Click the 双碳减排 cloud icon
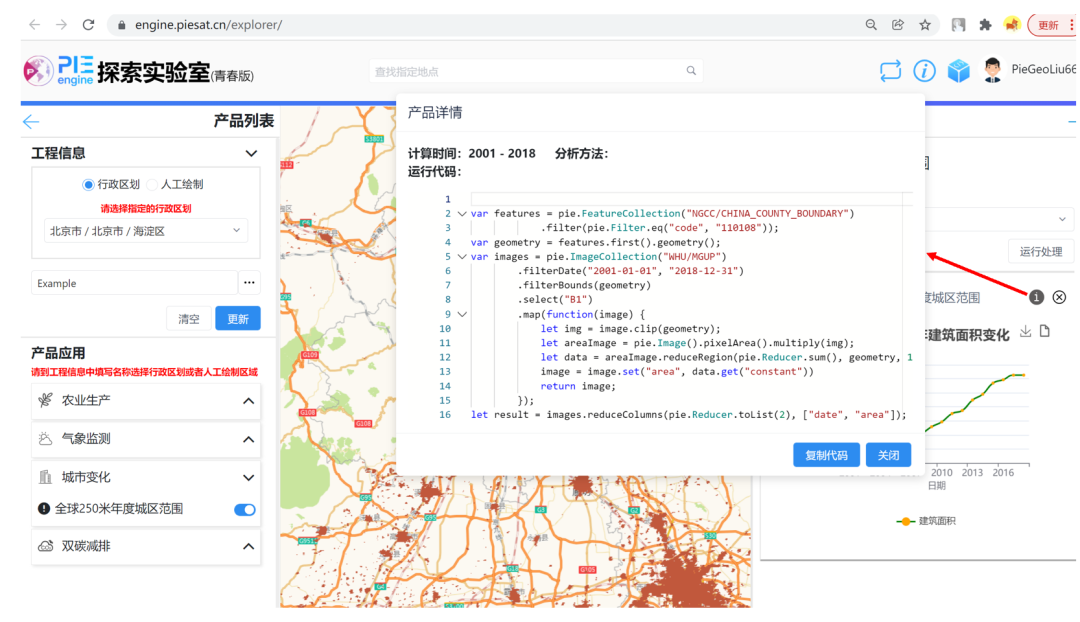Image resolution: width=1080 pixels, height=622 pixels. click(x=45, y=546)
